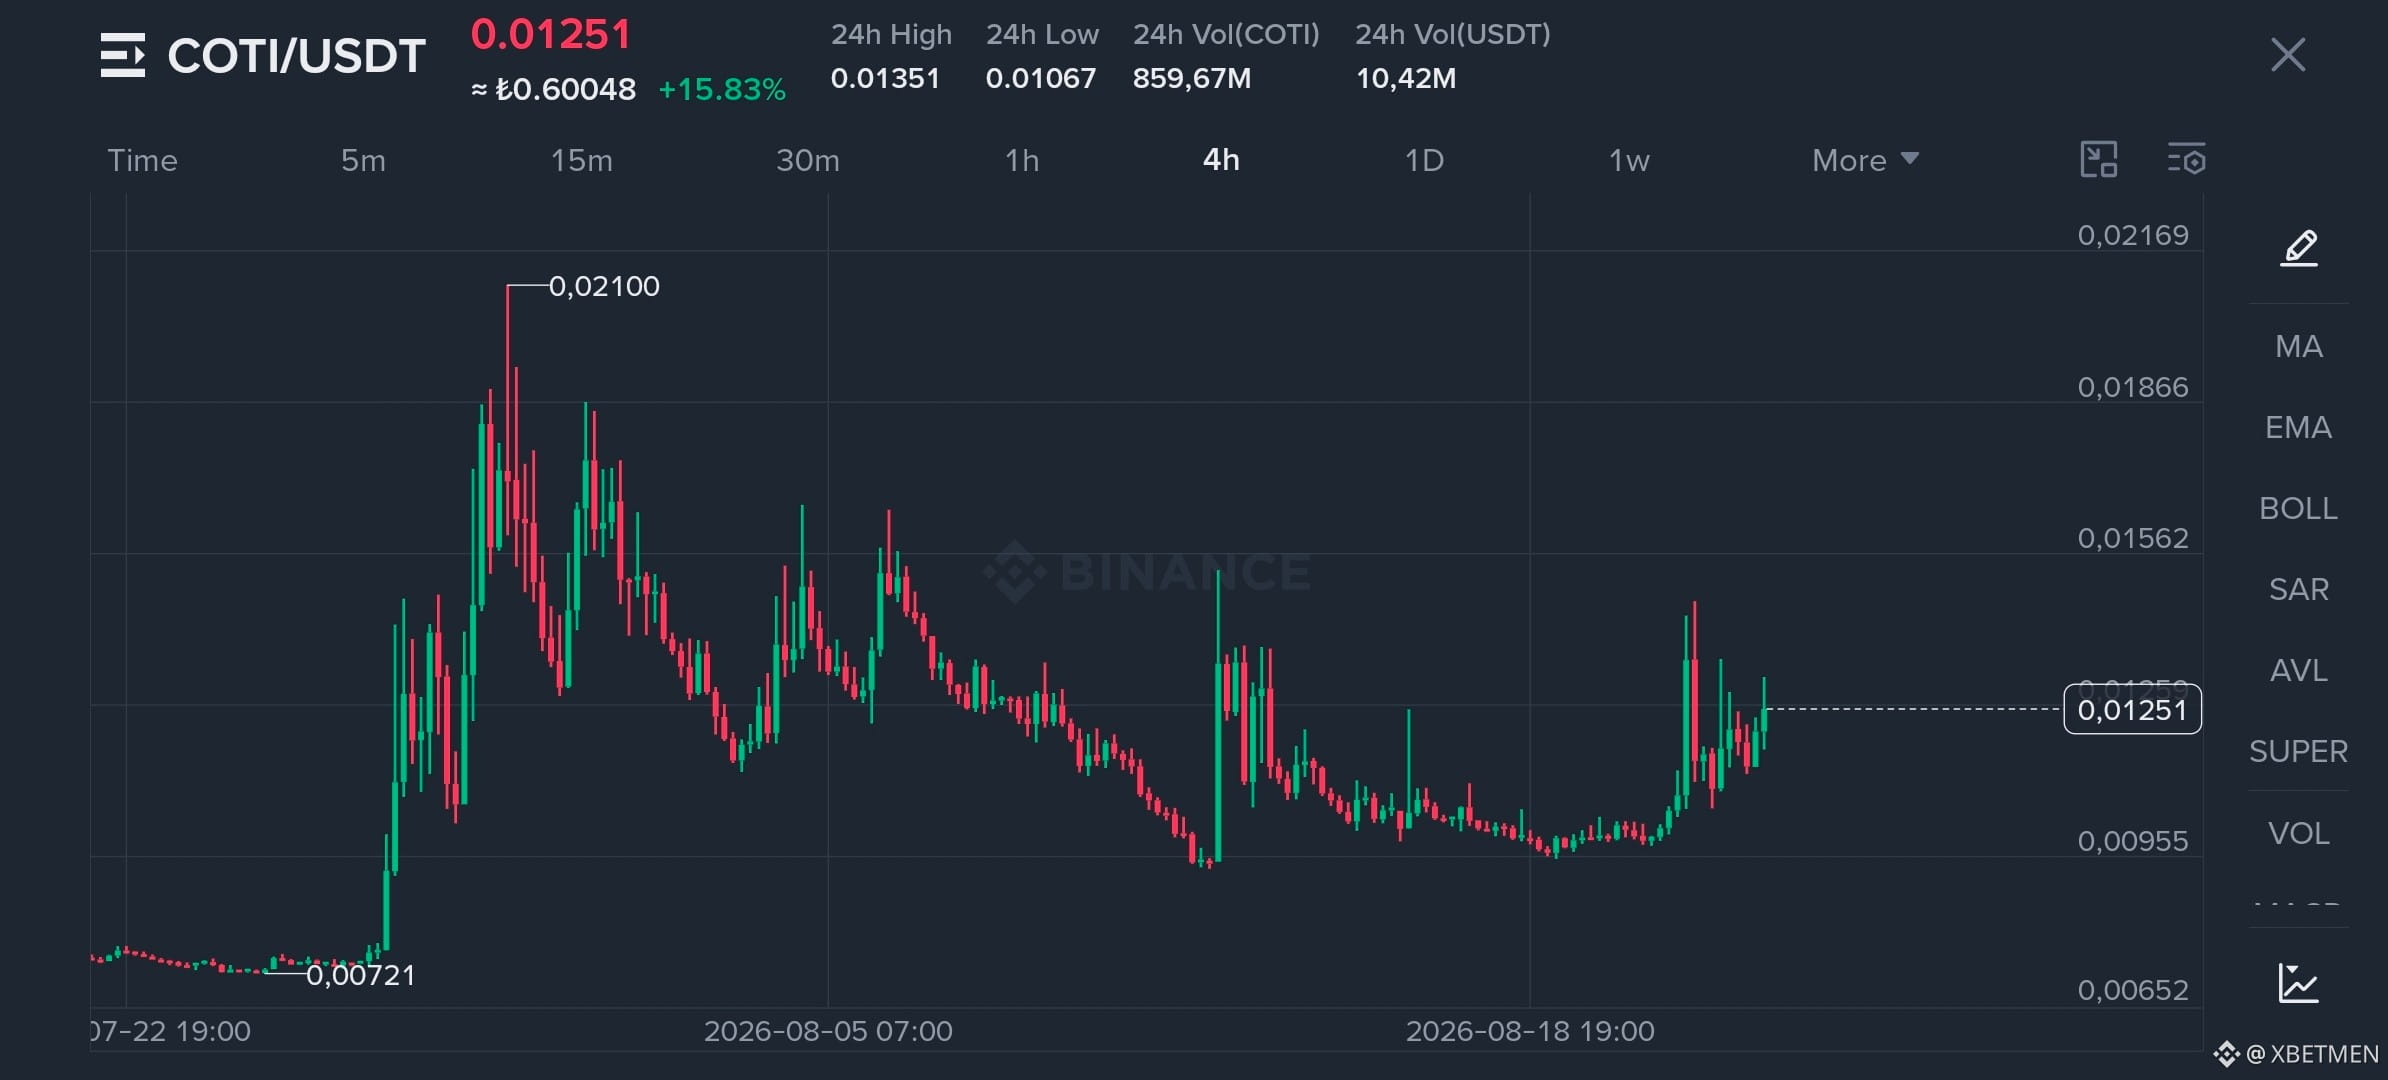Toggle the EMA indicator
Screen dimensions: 2388x1080
click(2298, 428)
